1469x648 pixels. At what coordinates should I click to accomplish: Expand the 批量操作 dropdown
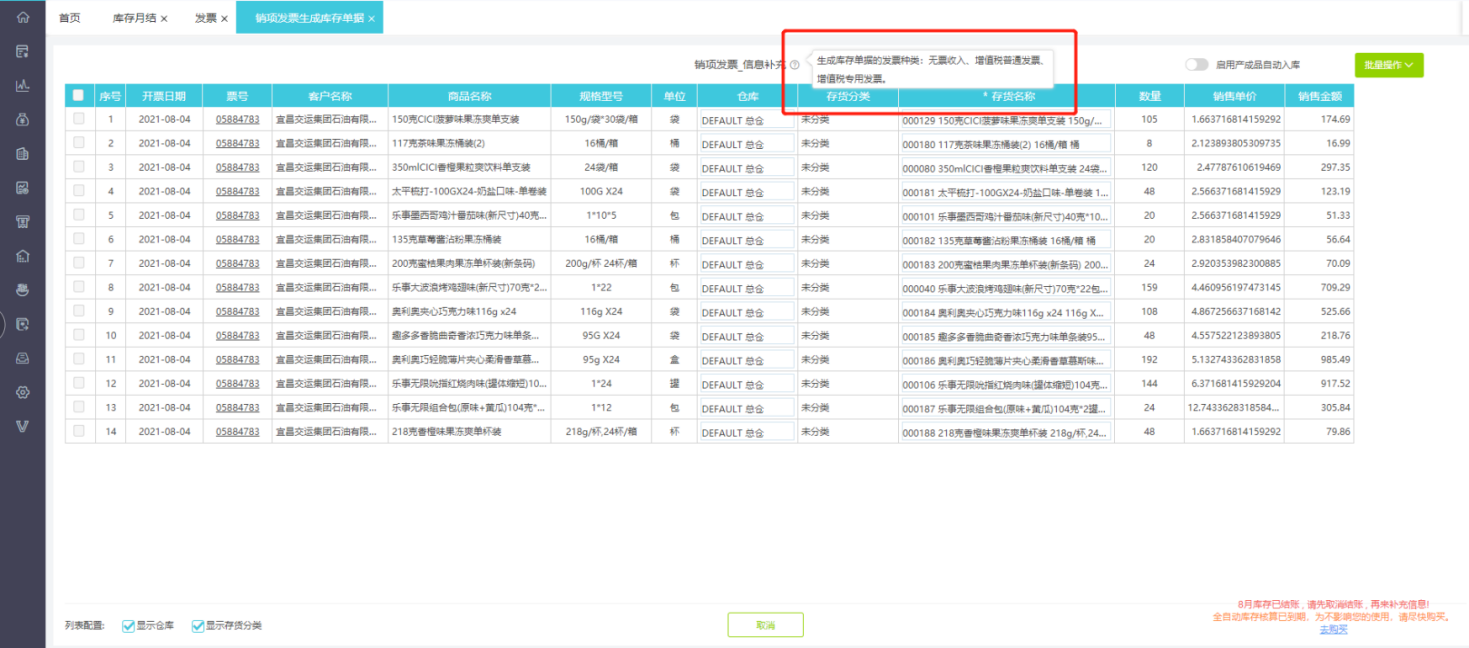pos(1388,65)
